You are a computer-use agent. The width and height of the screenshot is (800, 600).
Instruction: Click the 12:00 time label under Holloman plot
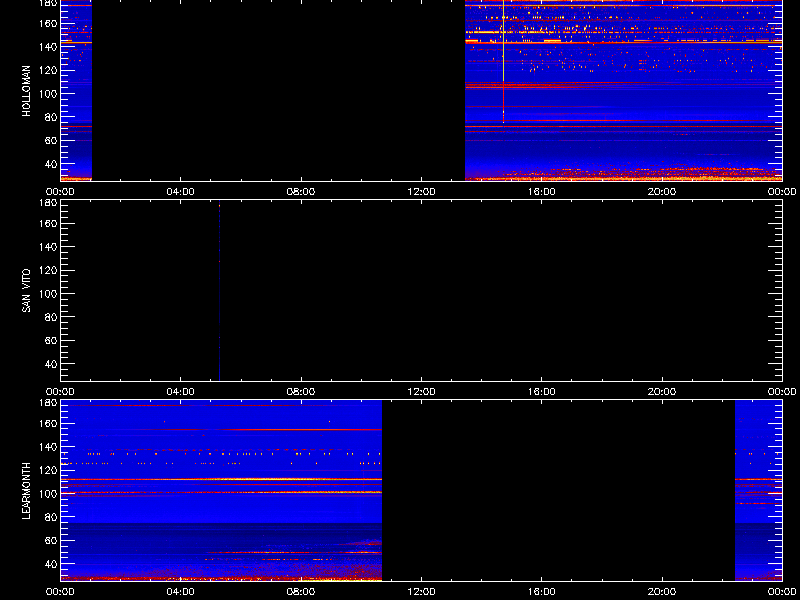pyautogui.click(x=421, y=192)
